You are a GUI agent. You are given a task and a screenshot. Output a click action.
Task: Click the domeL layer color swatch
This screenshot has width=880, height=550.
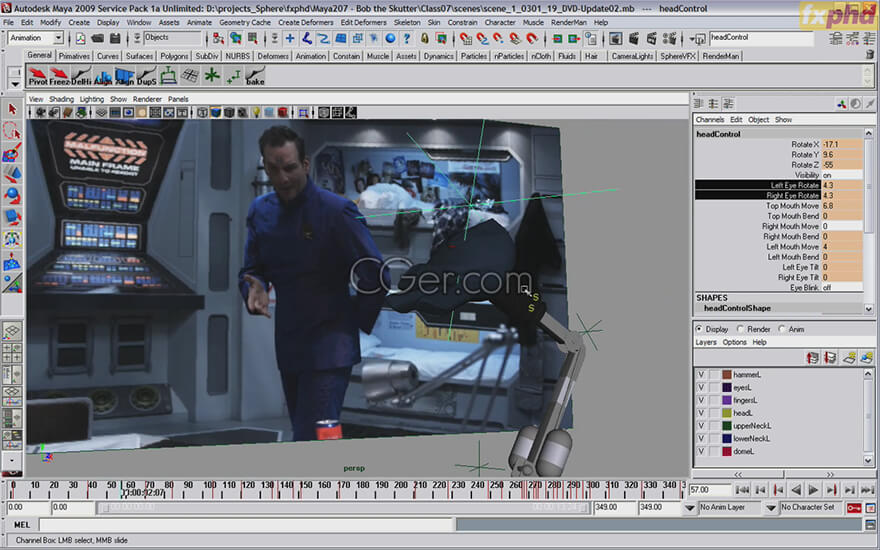727,451
